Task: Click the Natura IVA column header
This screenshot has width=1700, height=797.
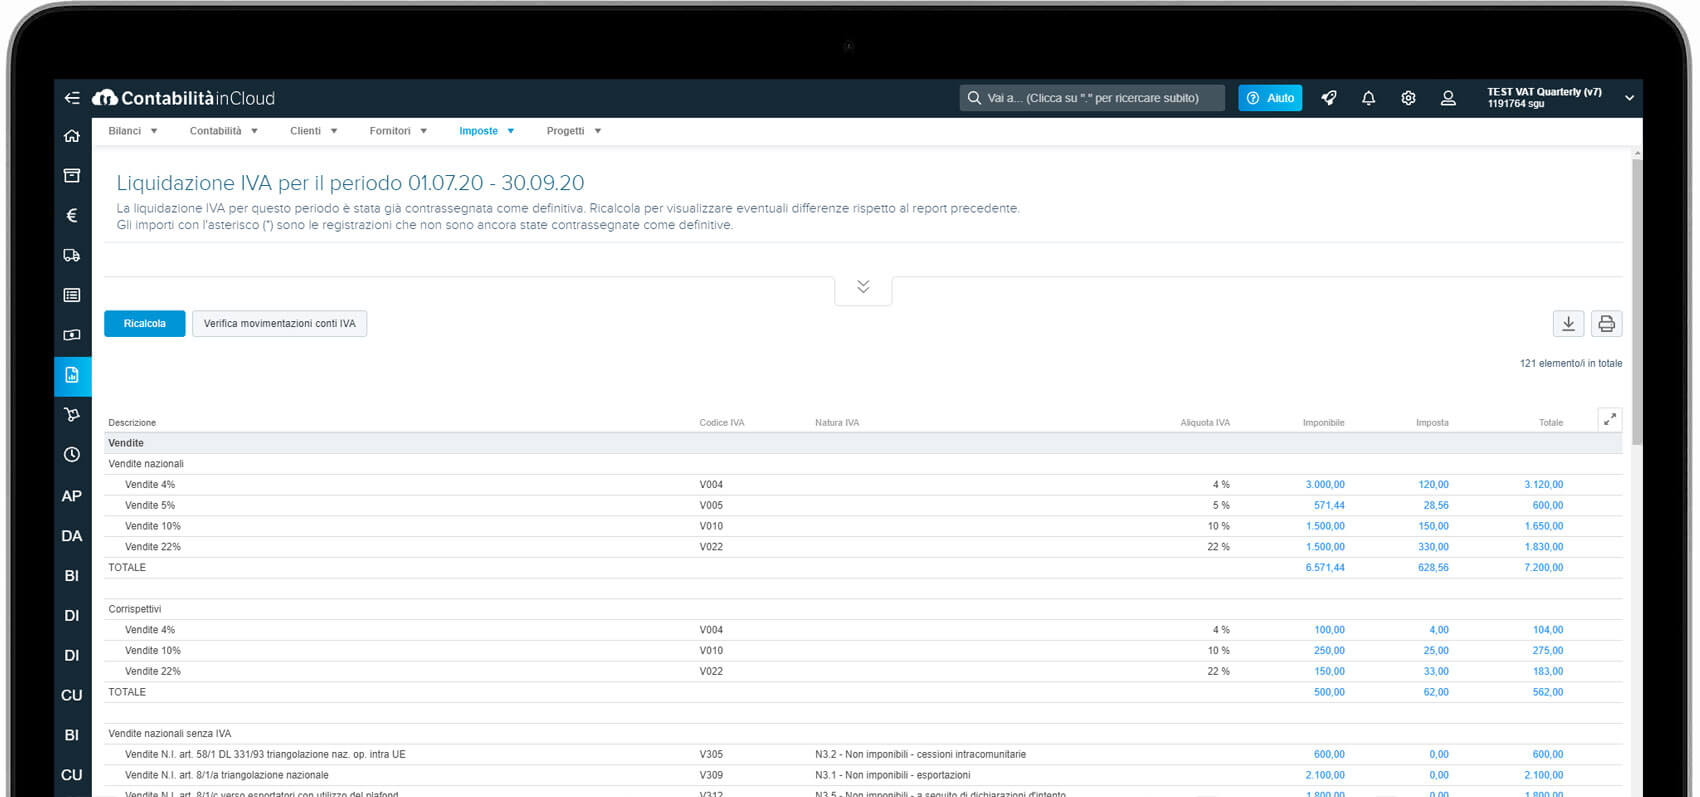Action: tap(837, 423)
